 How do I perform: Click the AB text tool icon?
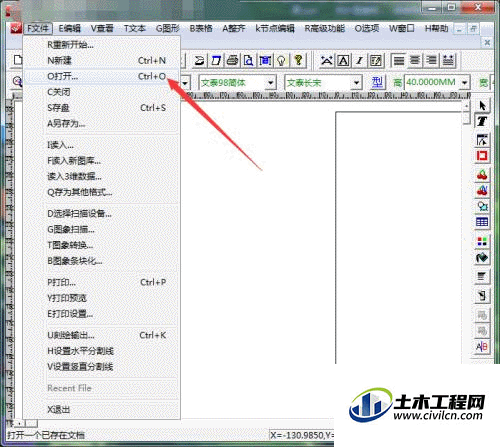point(482,347)
